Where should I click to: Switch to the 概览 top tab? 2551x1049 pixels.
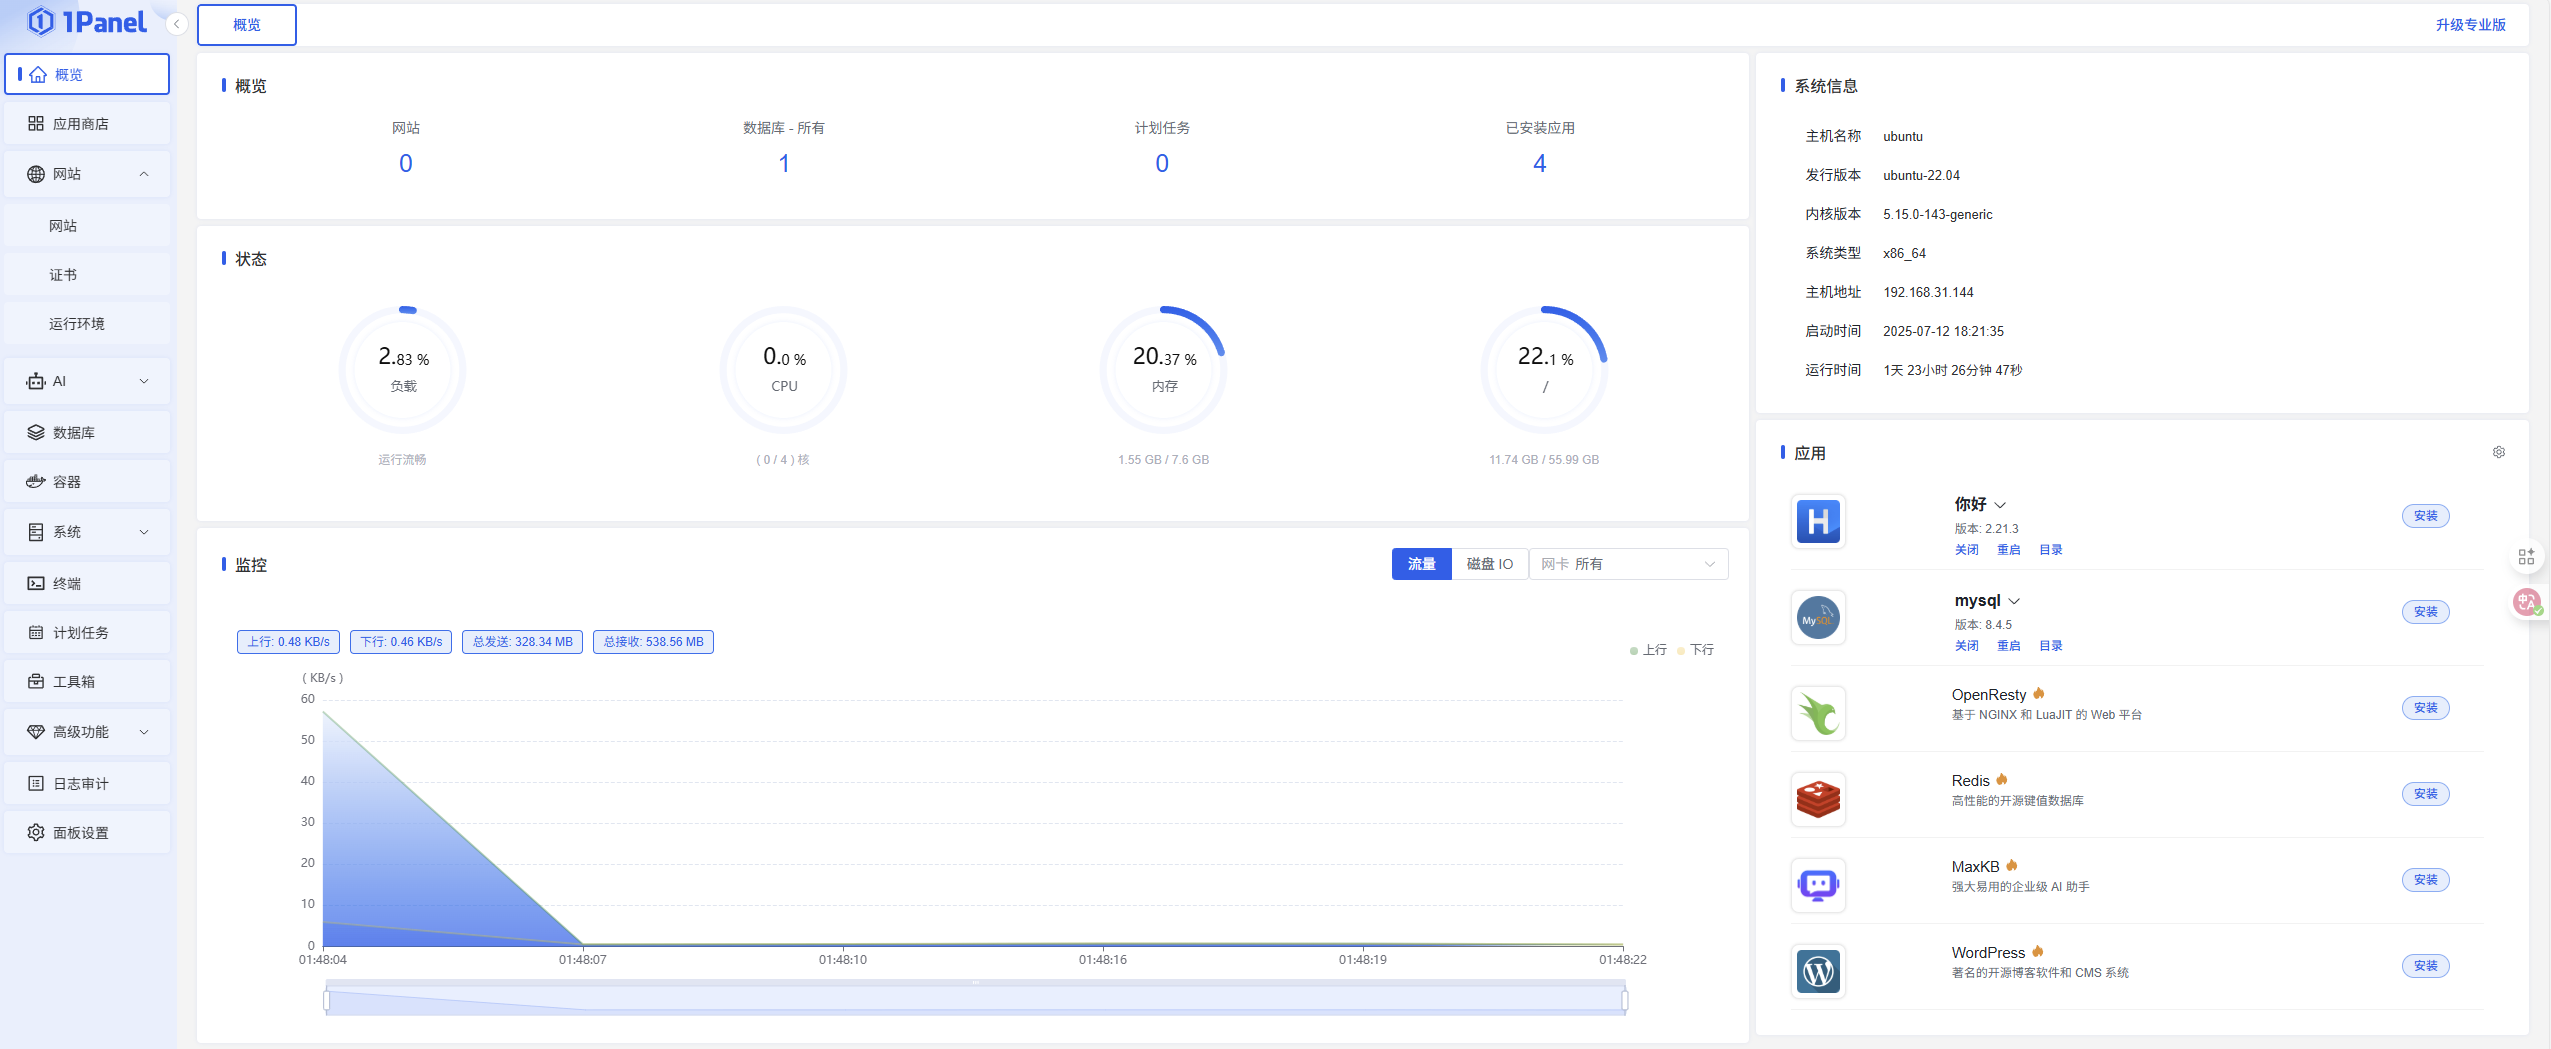click(x=247, y=25)
